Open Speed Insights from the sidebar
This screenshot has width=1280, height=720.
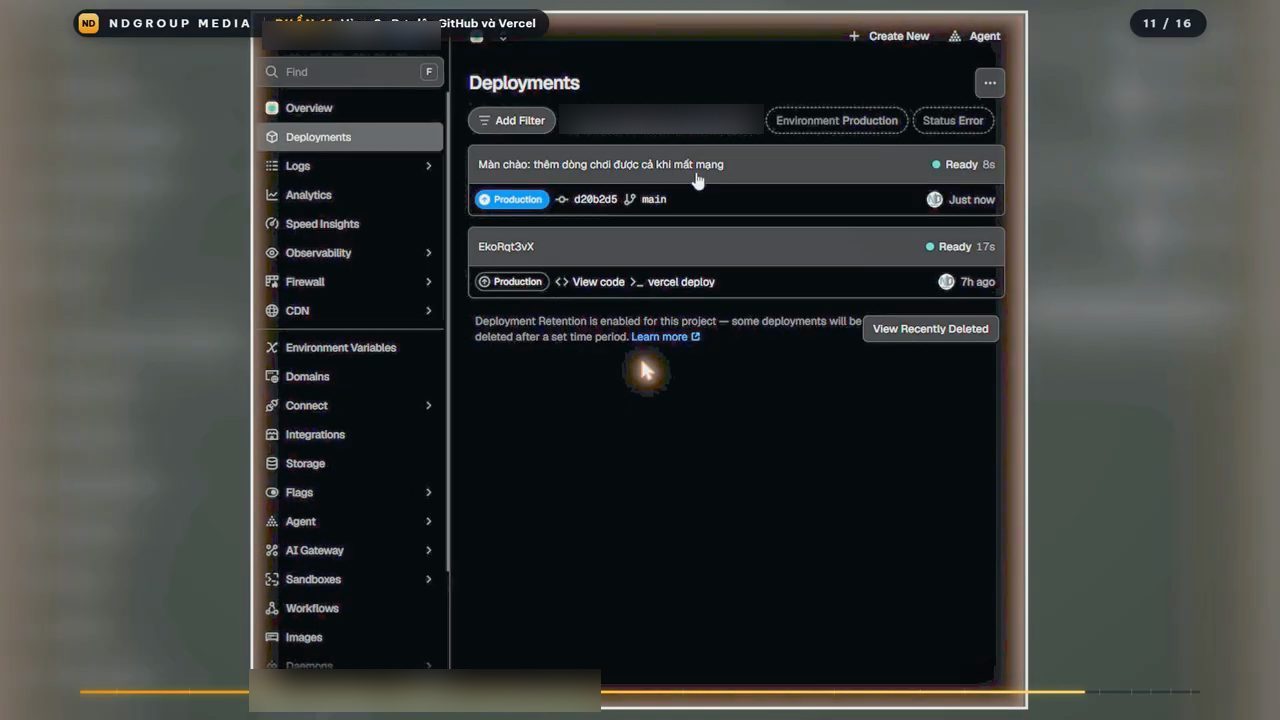(x=350, y=224)
